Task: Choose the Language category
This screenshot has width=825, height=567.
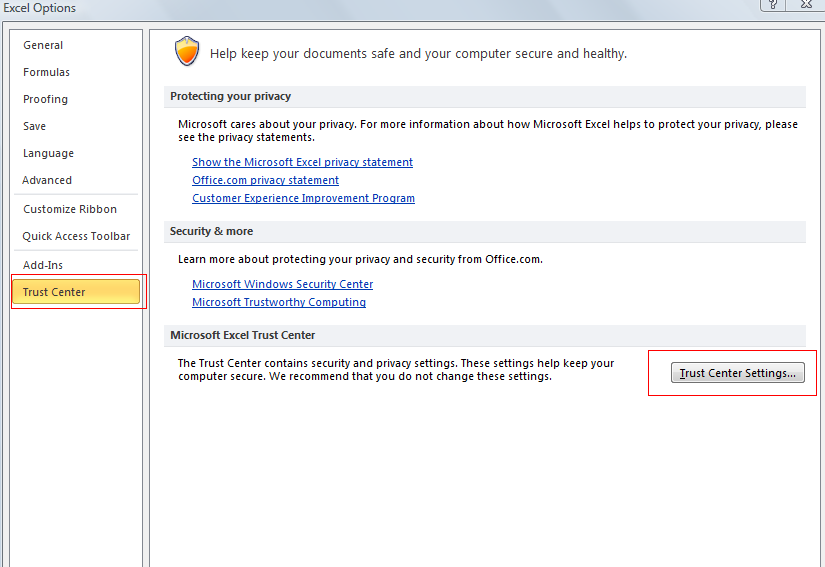Action: pos(48,154)
